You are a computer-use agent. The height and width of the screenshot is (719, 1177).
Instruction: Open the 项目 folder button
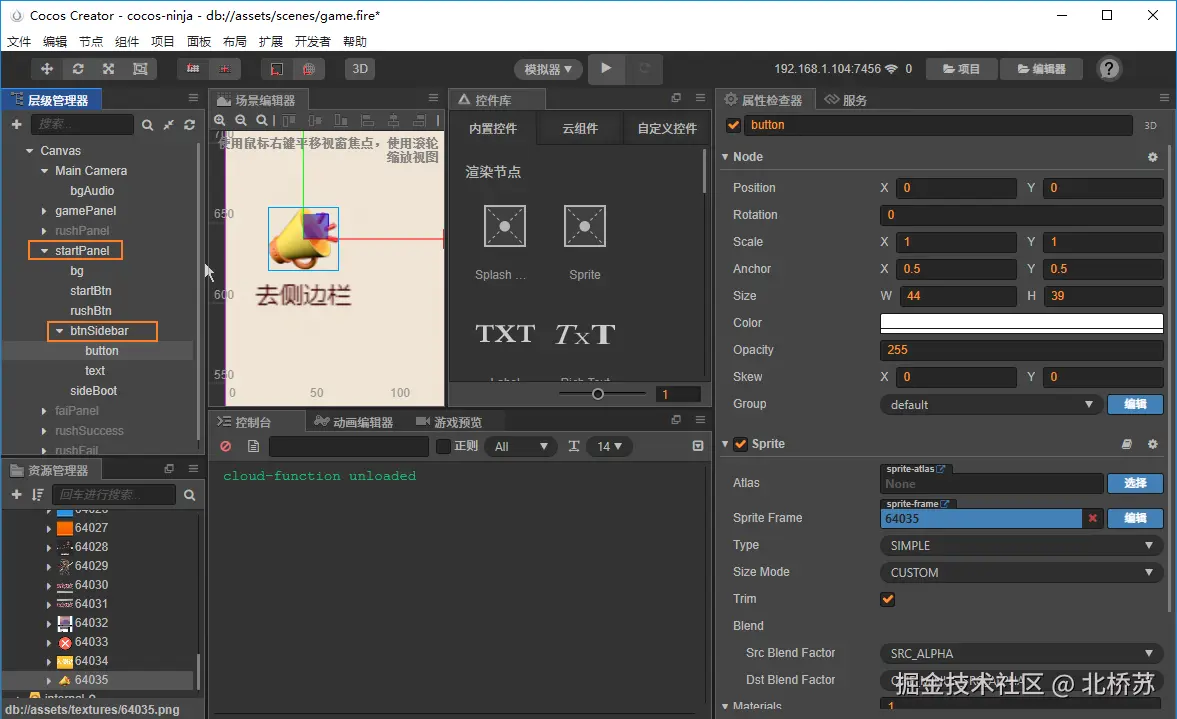point(962,69)
